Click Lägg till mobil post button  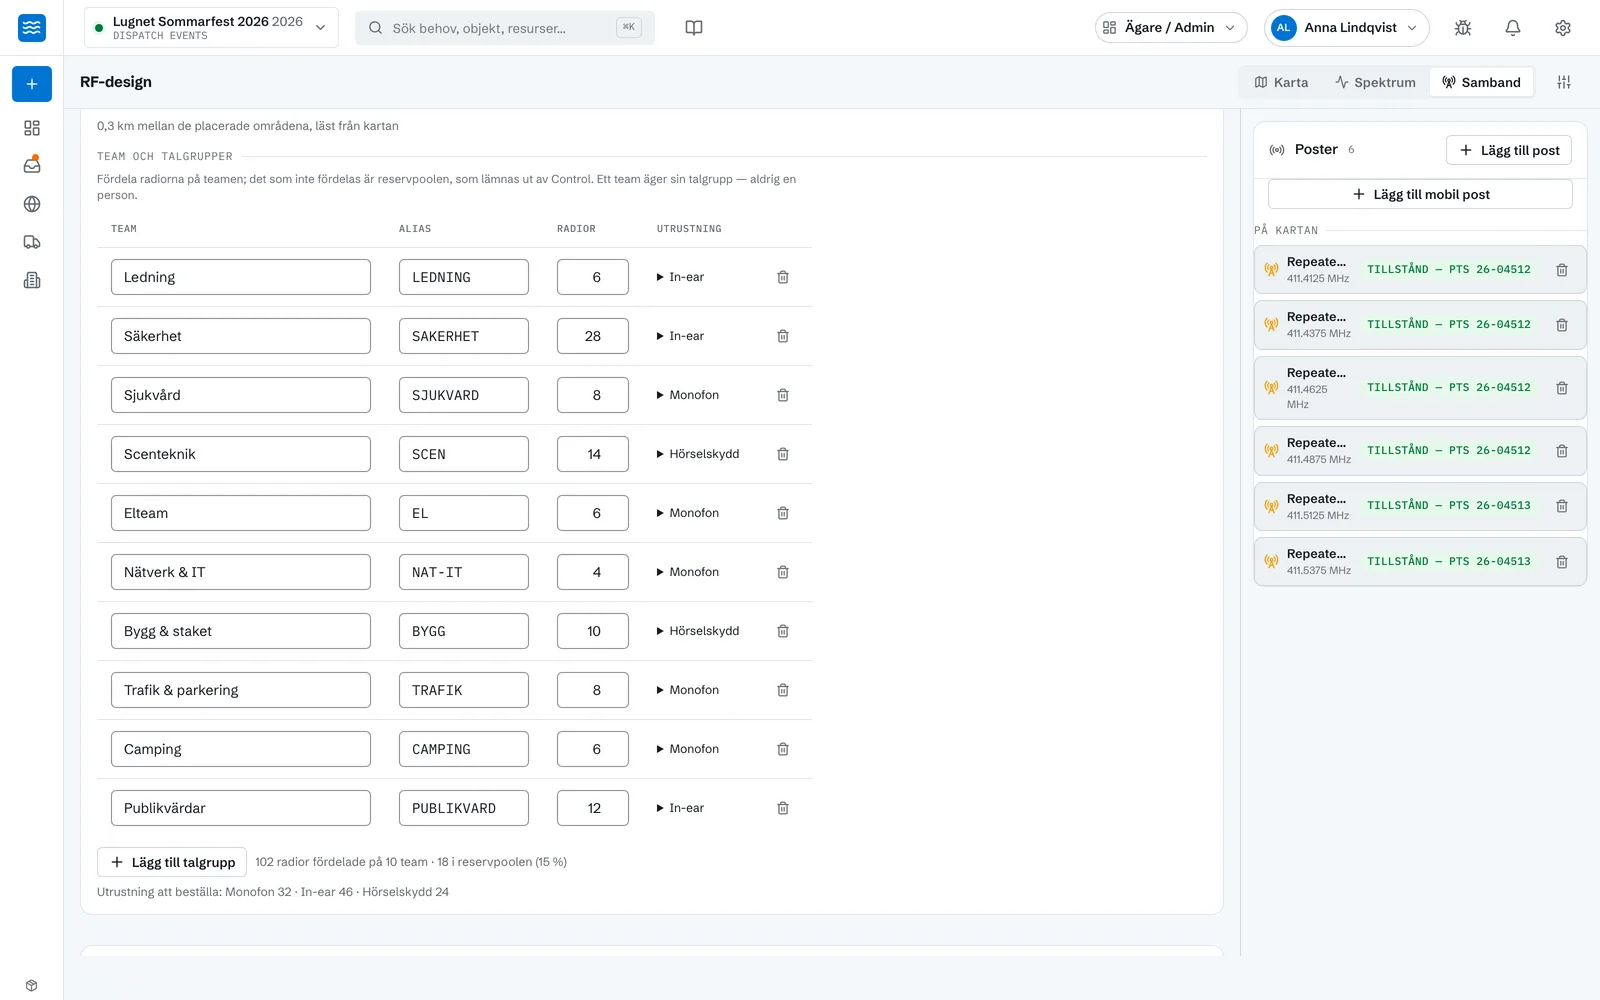(x=1420, y=194)
